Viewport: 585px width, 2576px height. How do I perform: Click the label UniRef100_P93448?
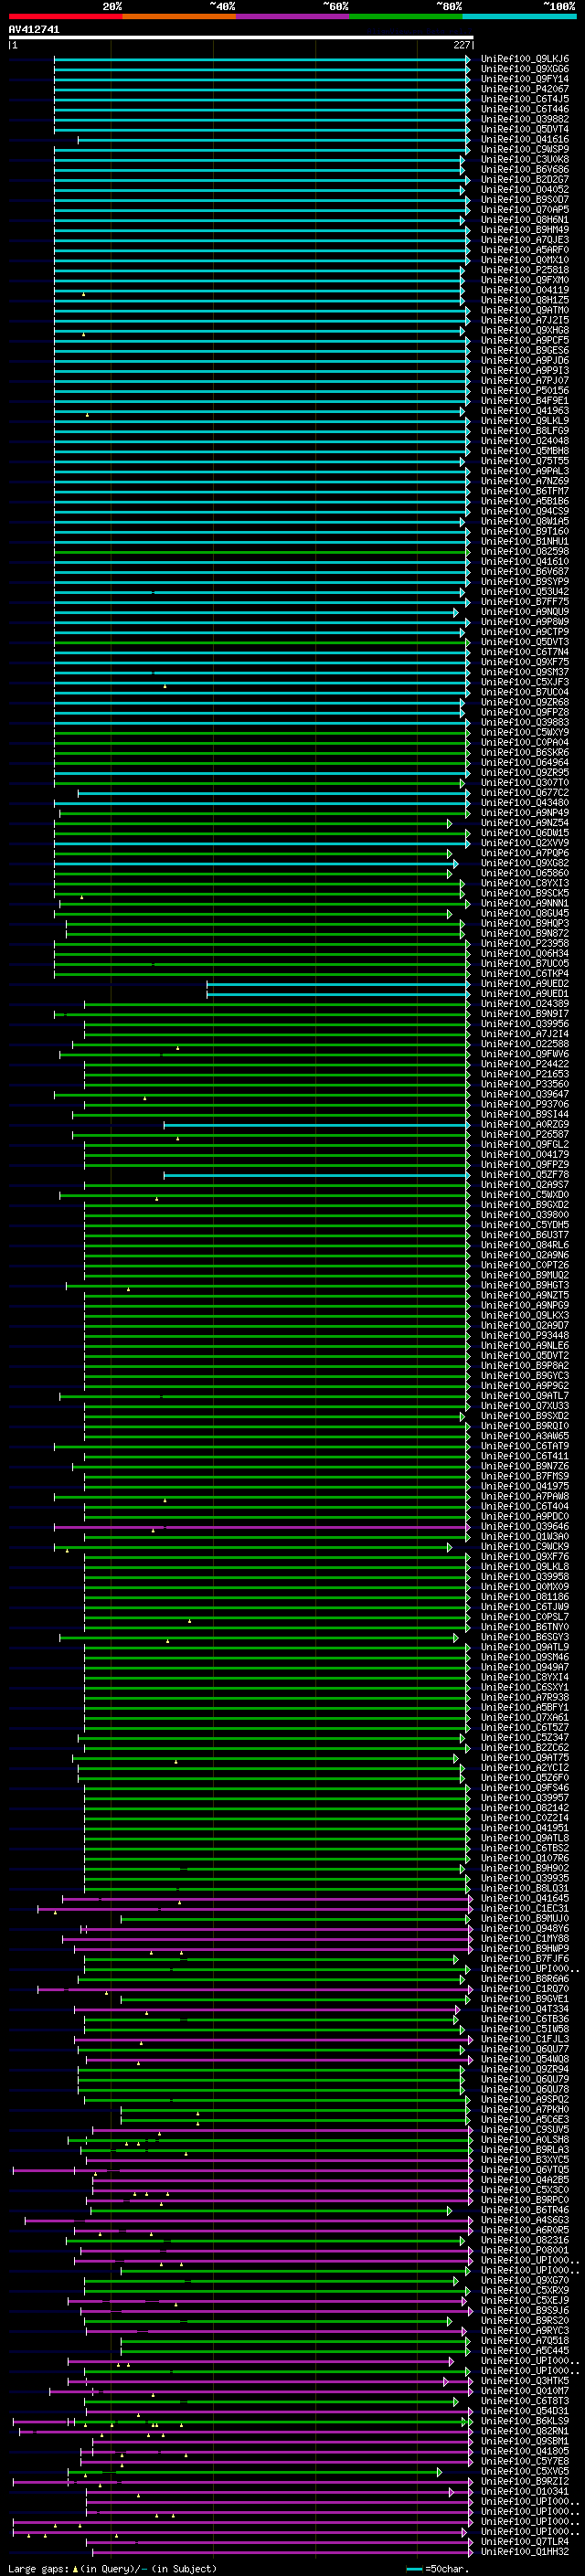pyautogui.click(x=524, y=1335)
